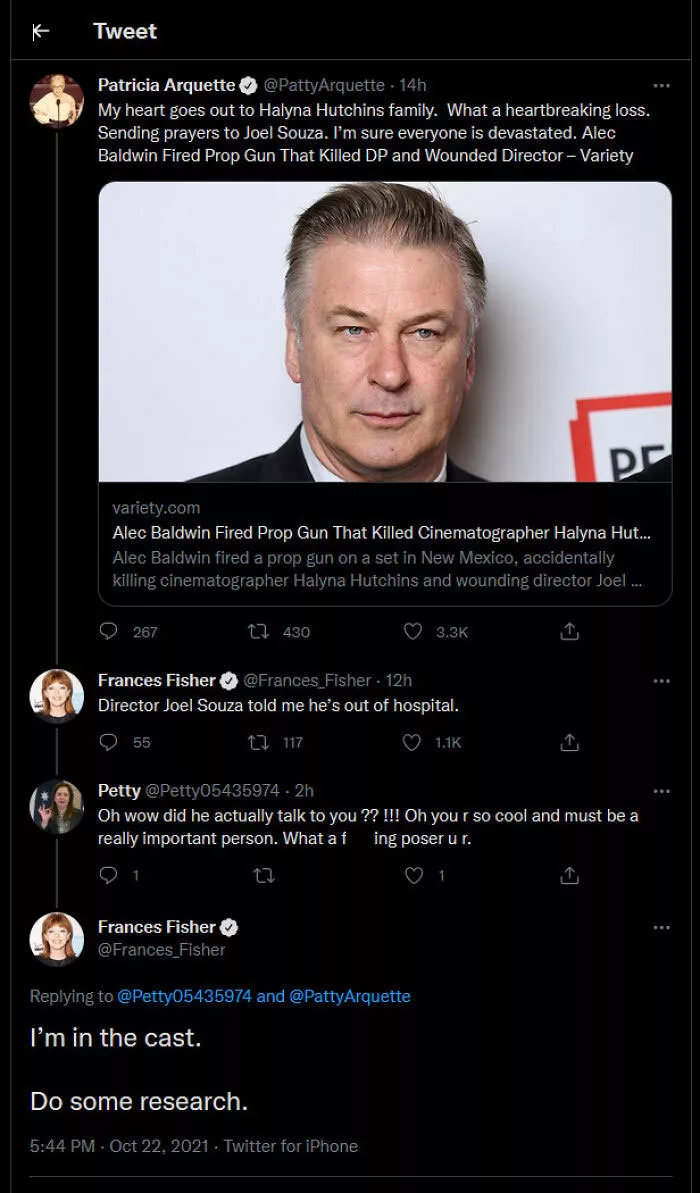This screenshot has width=700, height=1193.
Task: Share Petty's reply tweet
Action: click(569, 876)
